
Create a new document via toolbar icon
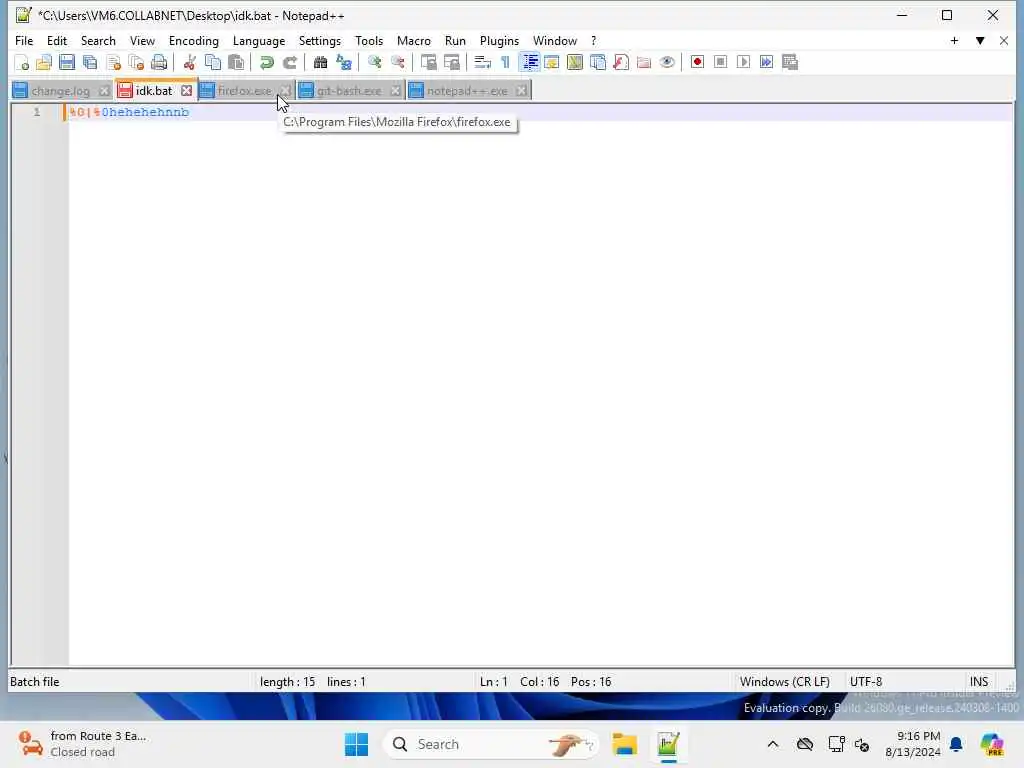point(22,62)
